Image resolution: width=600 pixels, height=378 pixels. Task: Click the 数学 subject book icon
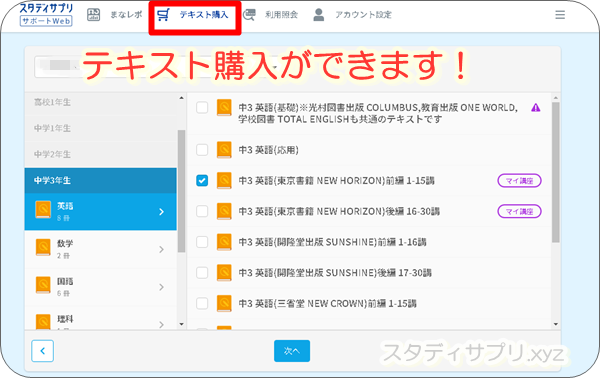click(x=43, y=248)
